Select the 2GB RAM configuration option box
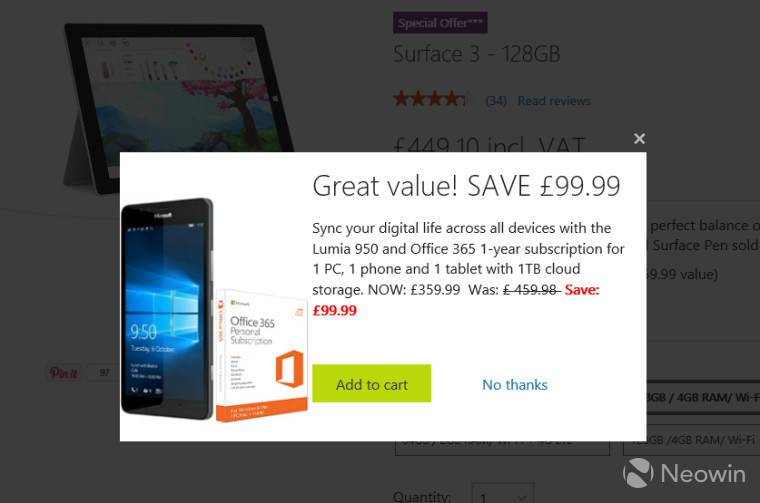 click(x=502, y=448)
